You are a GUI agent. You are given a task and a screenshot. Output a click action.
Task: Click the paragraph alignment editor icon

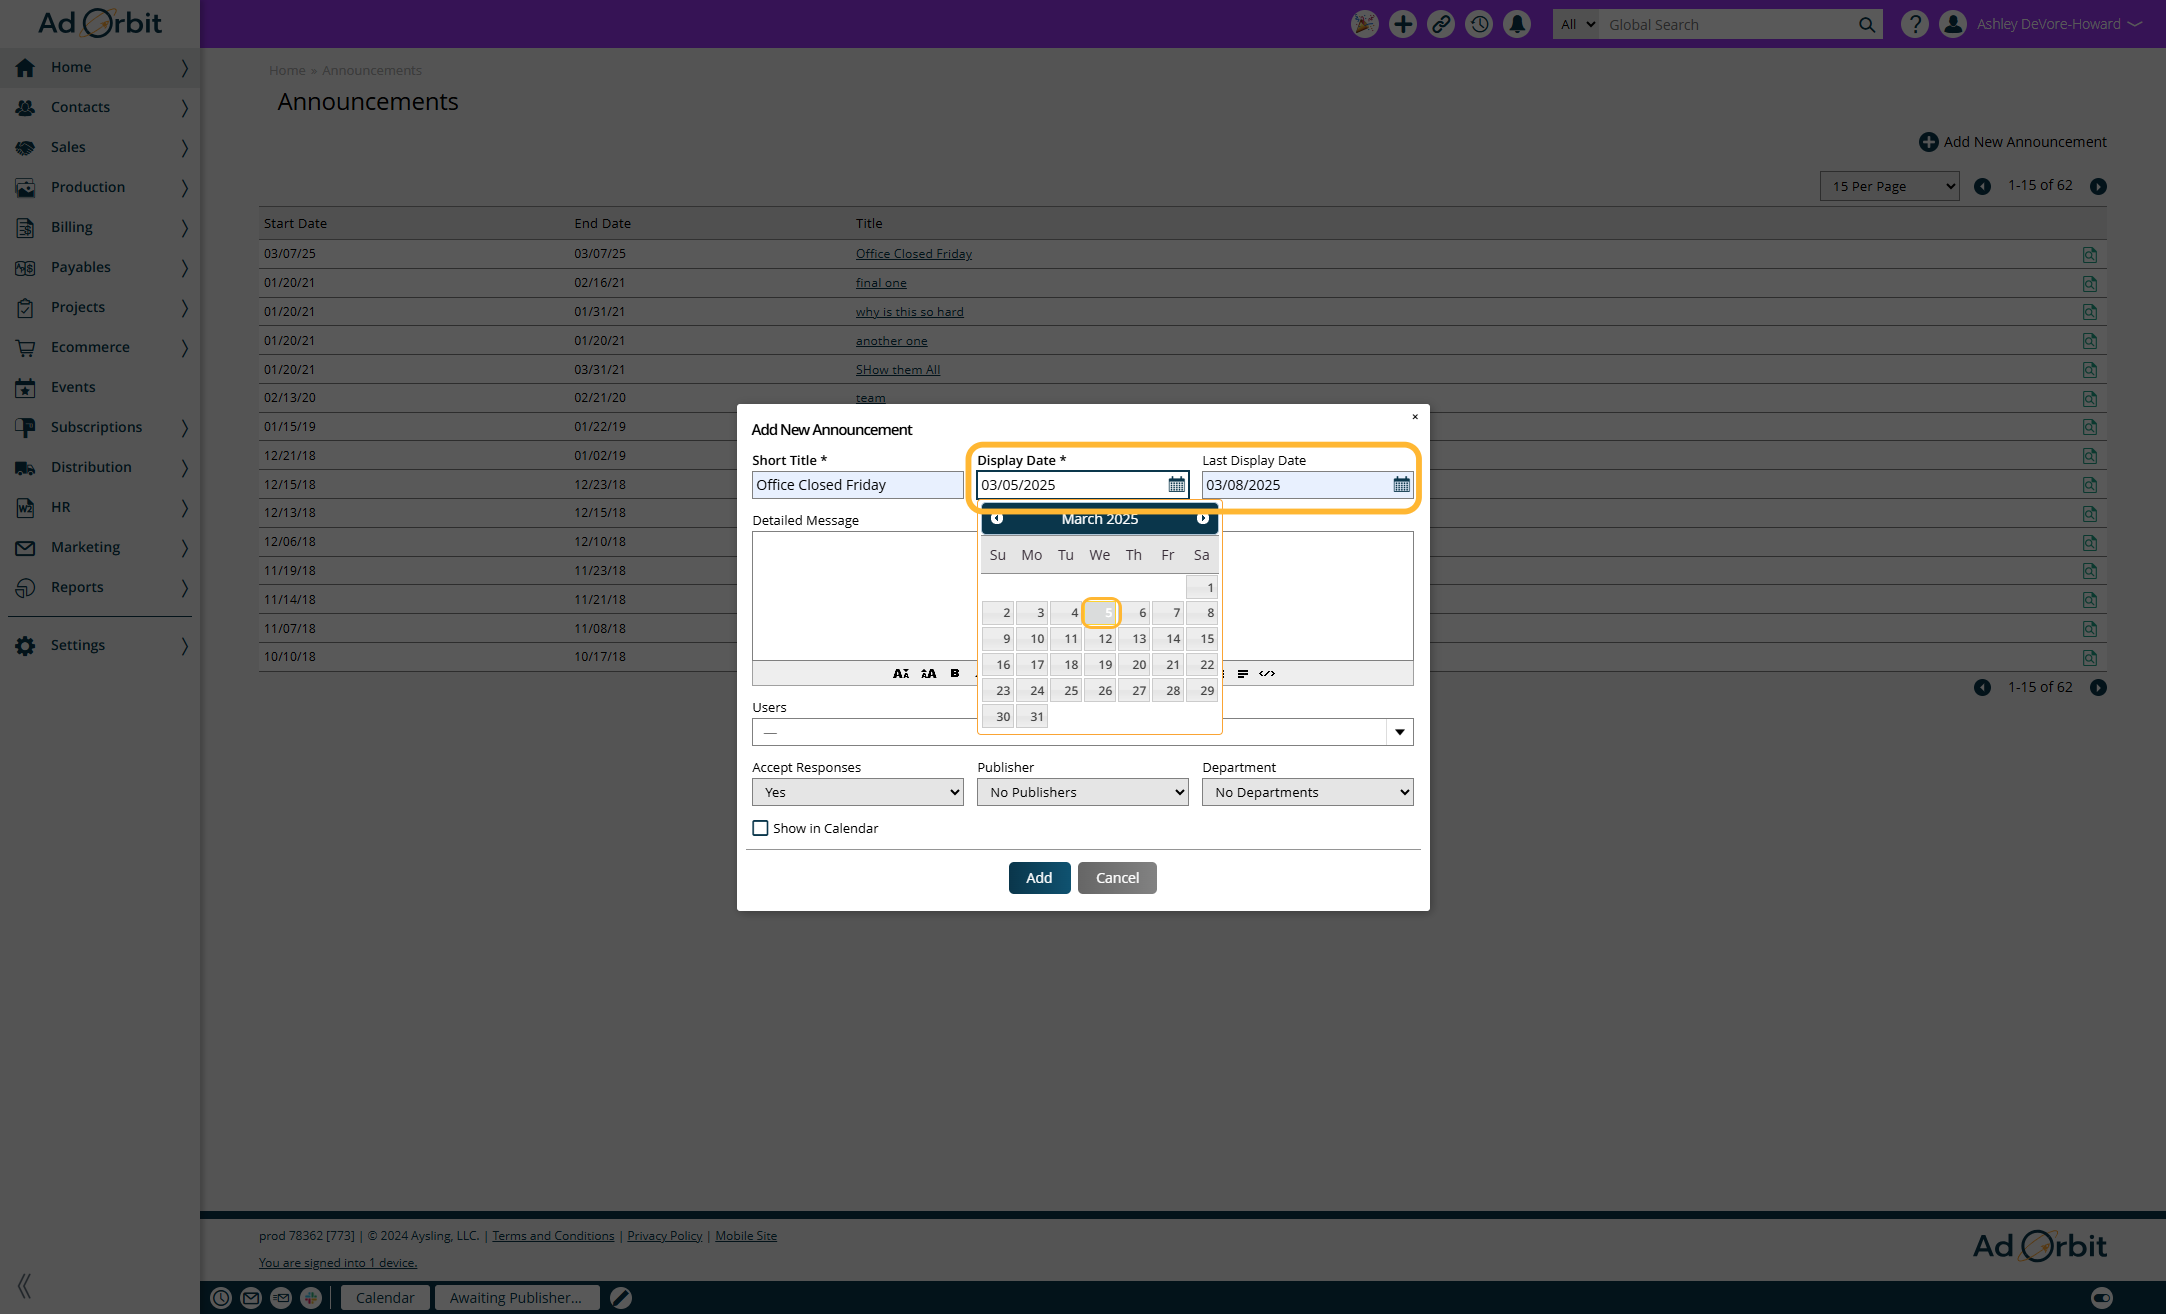(1242, 673)
